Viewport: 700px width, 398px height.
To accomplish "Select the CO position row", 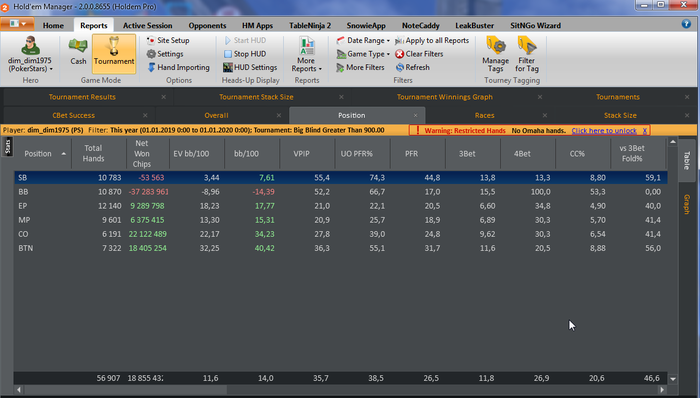I will click(341, 234).
